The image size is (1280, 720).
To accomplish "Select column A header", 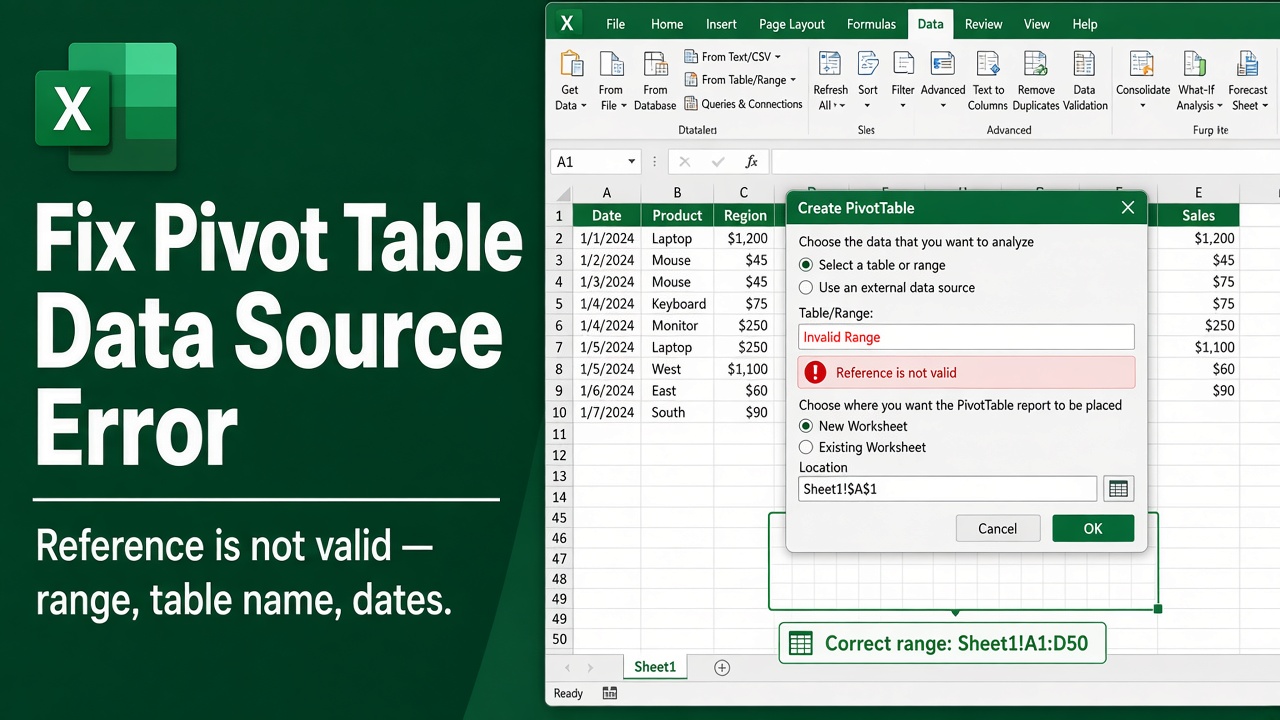I will pyautogui.click(x=607, y=193).
